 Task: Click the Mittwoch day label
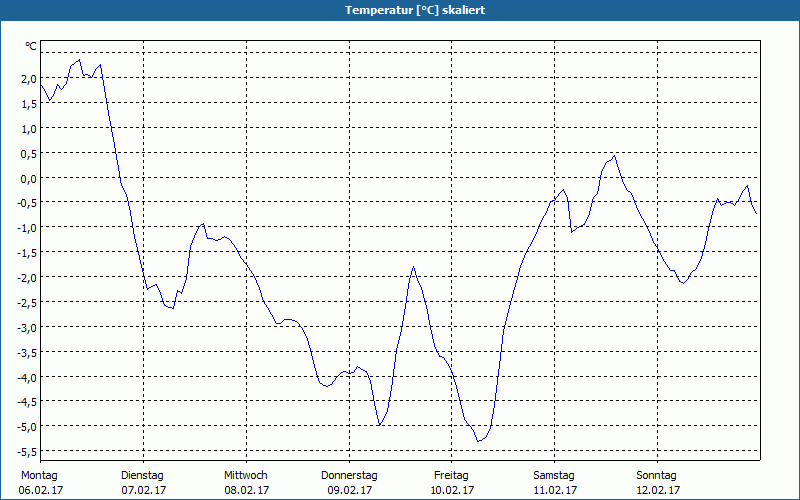pyautogui.click(x=246, y=476)
